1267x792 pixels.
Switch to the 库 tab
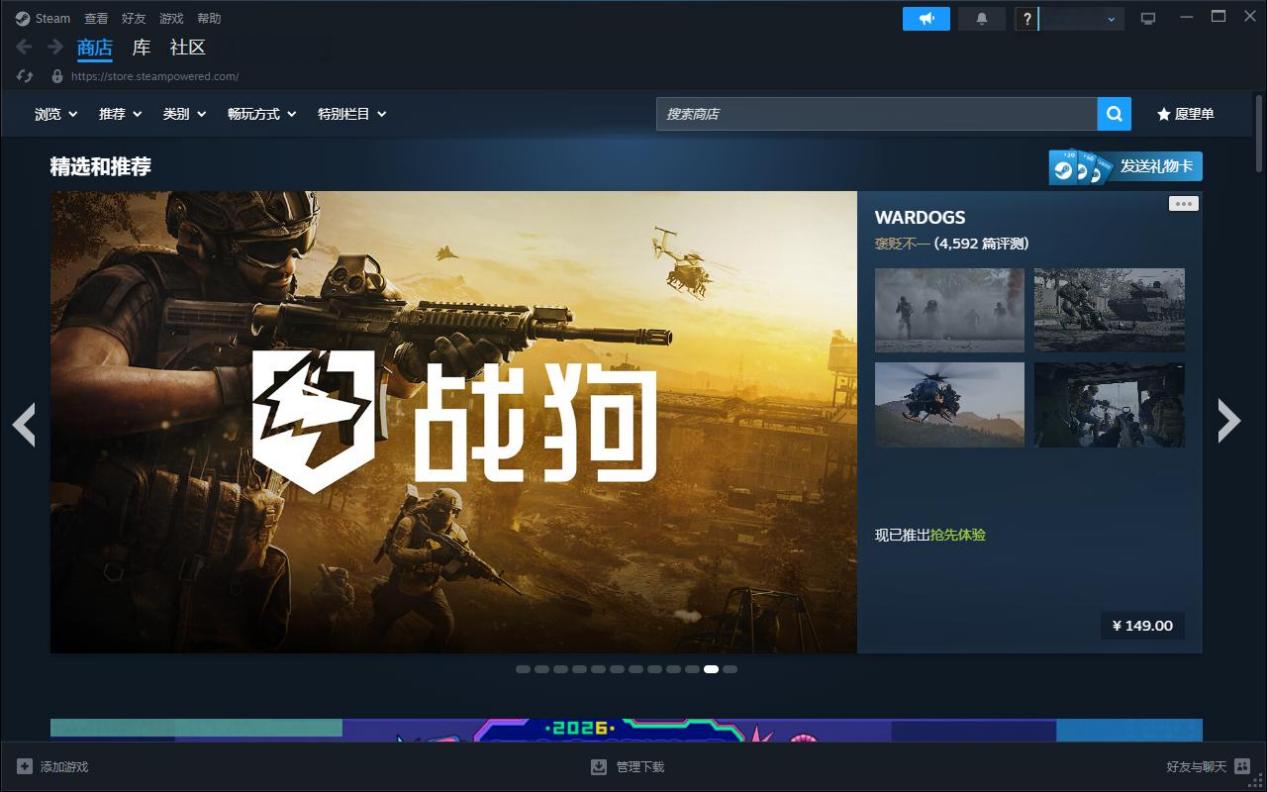(x=142, y=47)
